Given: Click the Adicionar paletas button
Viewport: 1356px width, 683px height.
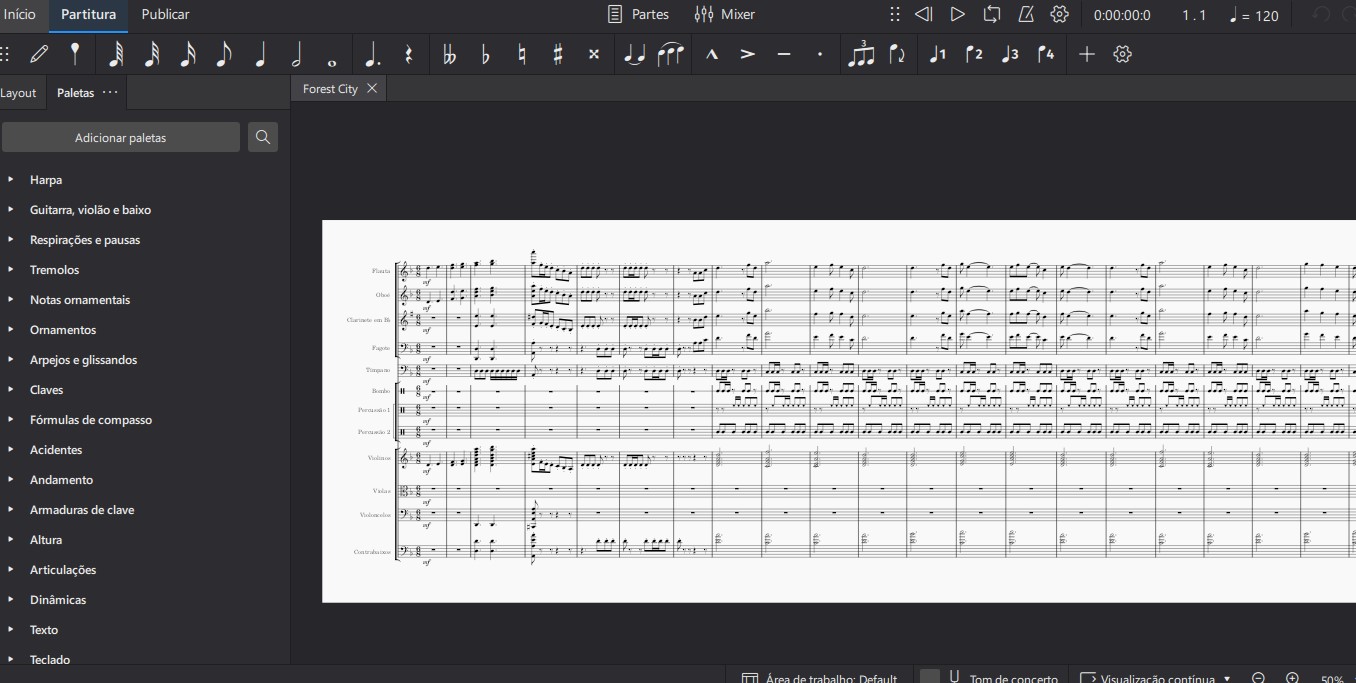Looking at the screenshot, I should pos(121,138).
